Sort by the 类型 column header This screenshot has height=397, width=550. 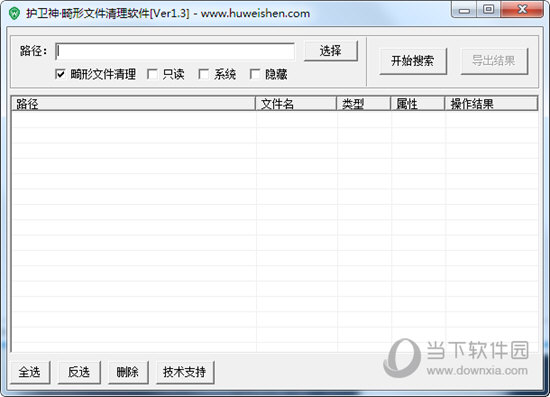(363, 104)
